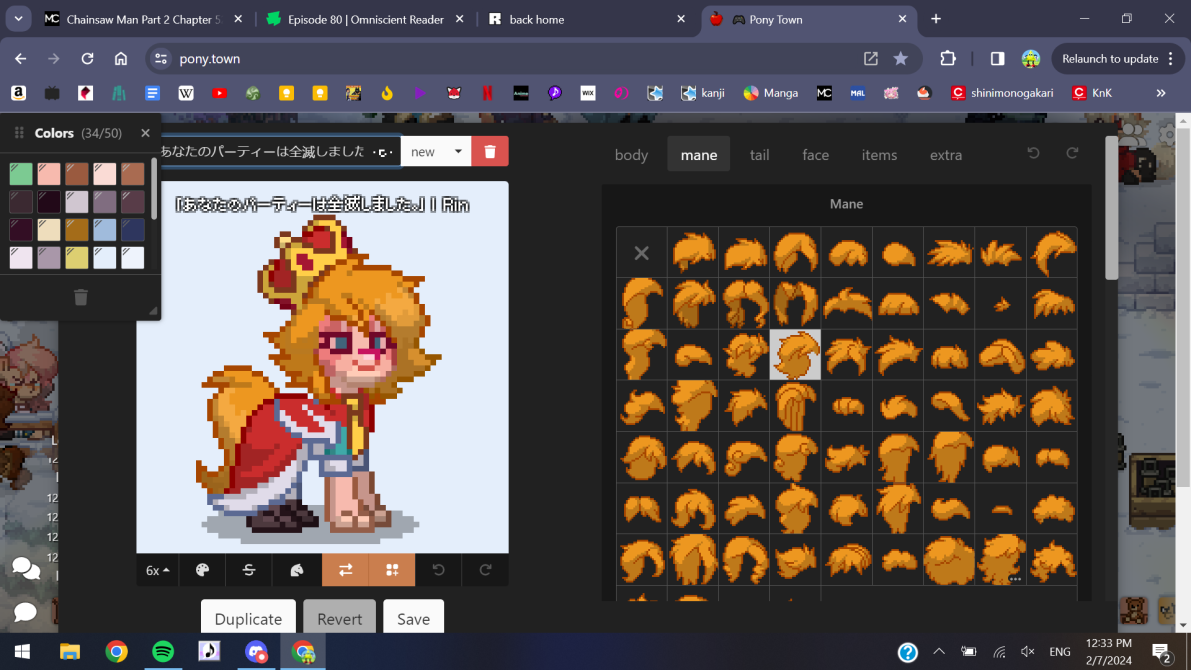Image resolution: width=1191 pixels, height=670 pixels.
Task: Open the tab search dropdown in Chrome
Action: click(18, 19)
